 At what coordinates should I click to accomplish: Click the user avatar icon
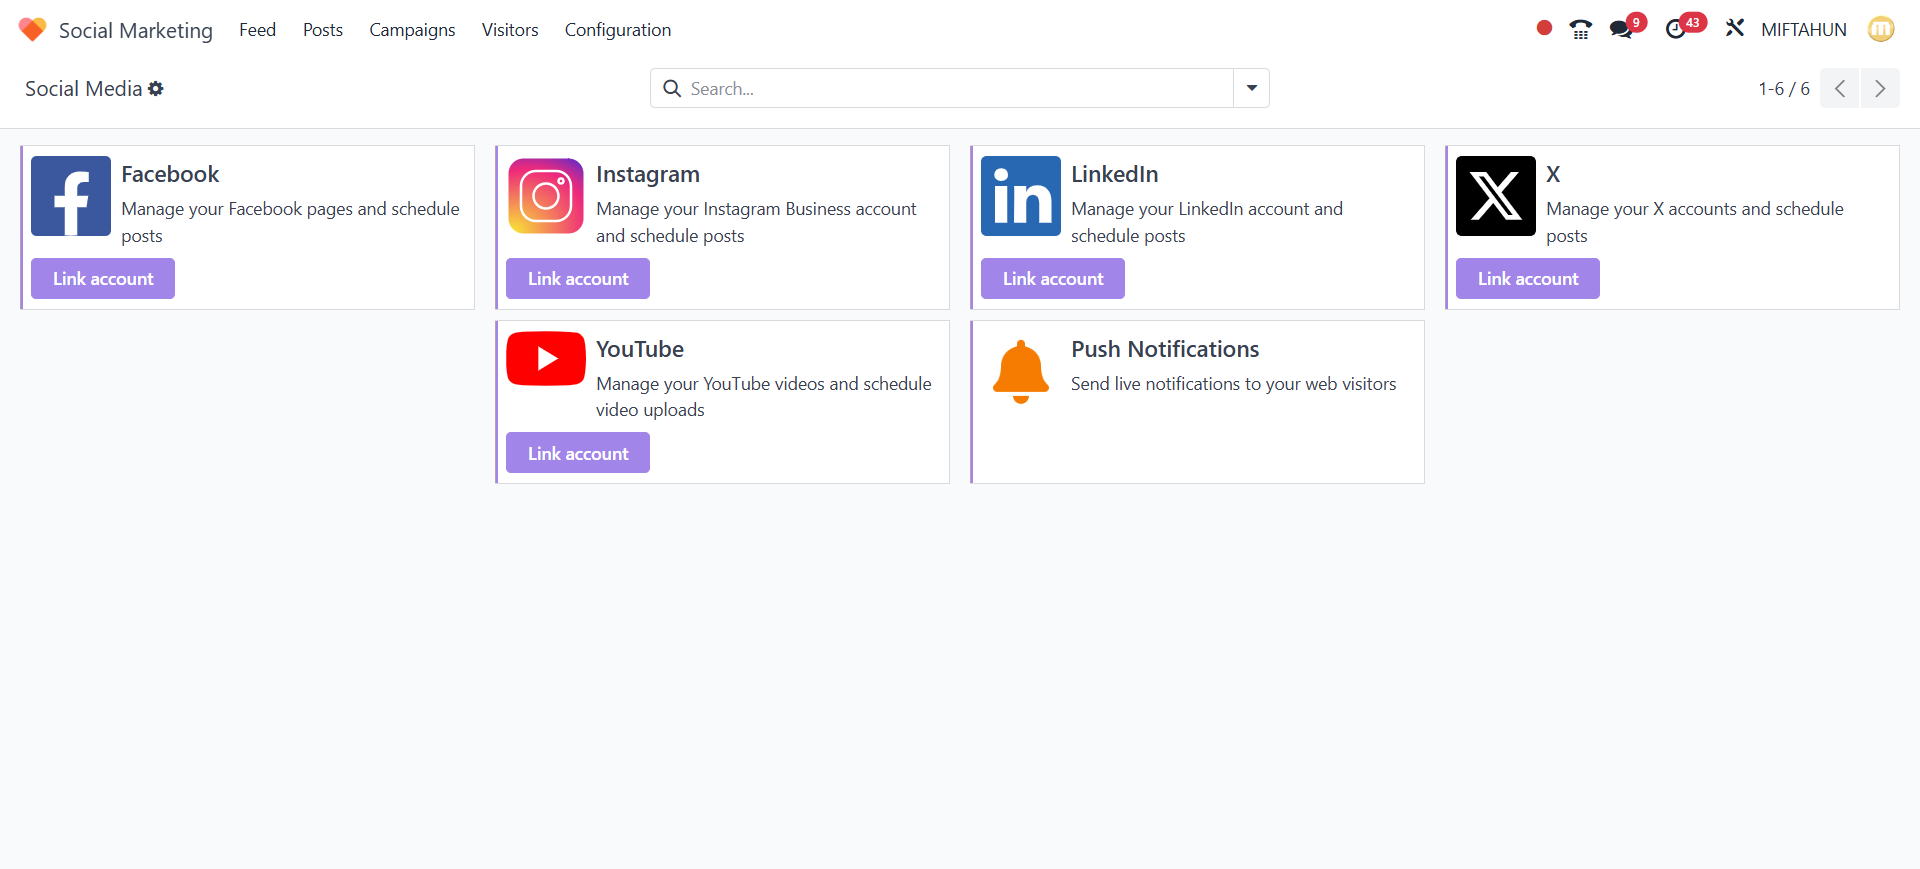[1881, 29]
